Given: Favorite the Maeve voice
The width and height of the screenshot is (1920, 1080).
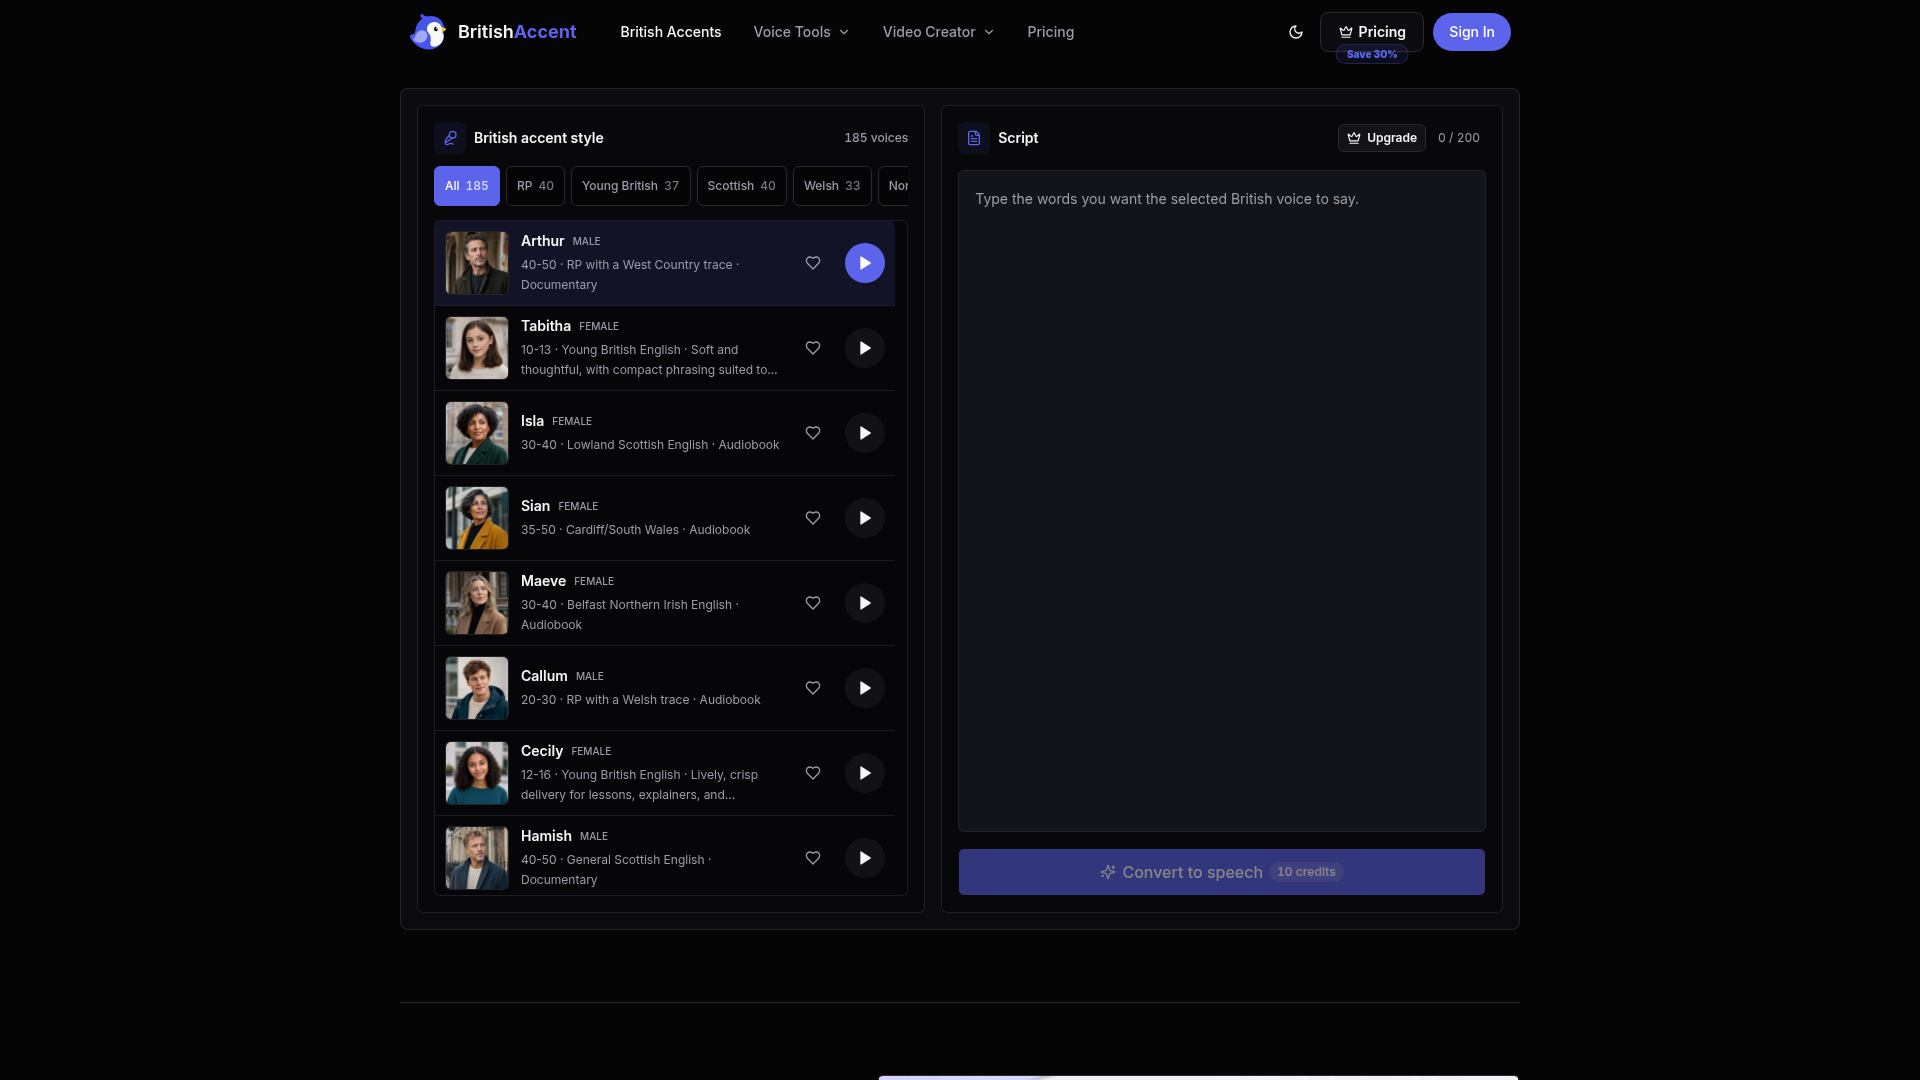Looking at the screenshot, I should click(813, 603).
